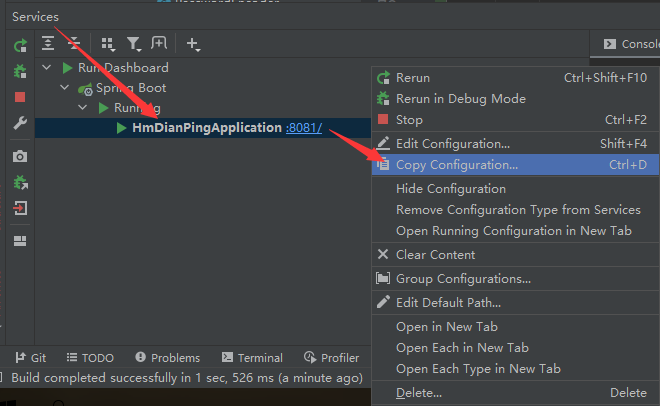This screenshot has width=660, height=406.
Task: Click the Rerun in Debug Mode bug icon
Action: [x=20, y=72]
